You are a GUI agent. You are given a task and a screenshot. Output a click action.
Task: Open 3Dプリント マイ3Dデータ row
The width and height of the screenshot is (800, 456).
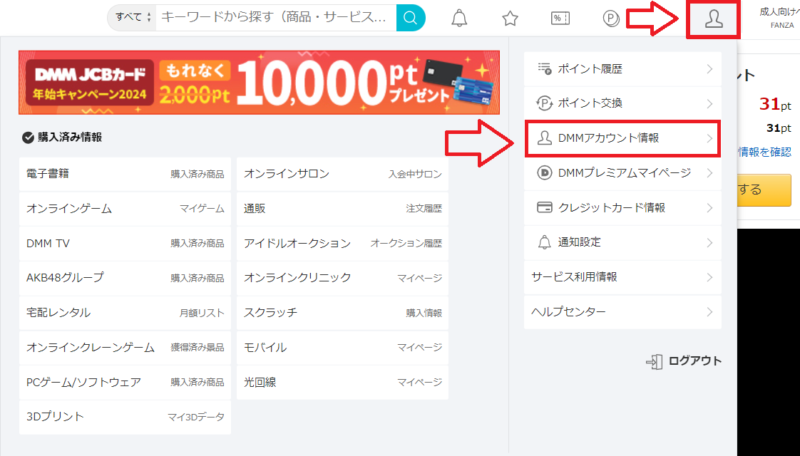tap(125, 417)
